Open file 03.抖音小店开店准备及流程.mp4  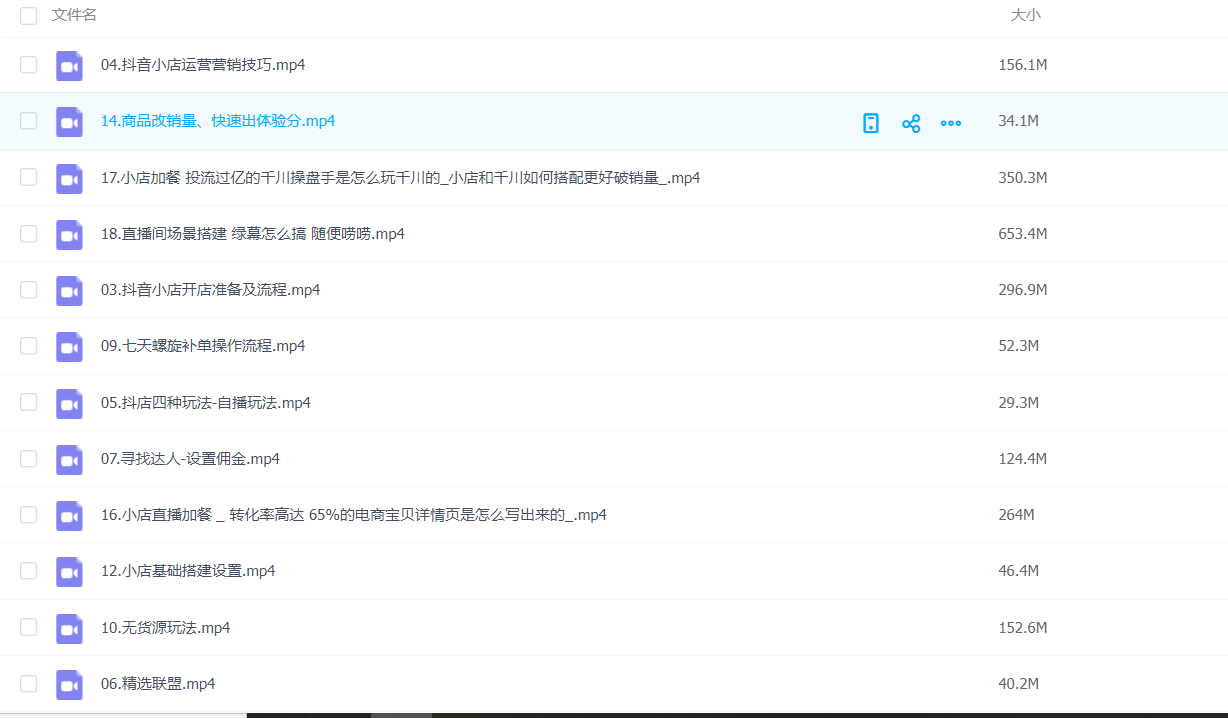[211, 290]
